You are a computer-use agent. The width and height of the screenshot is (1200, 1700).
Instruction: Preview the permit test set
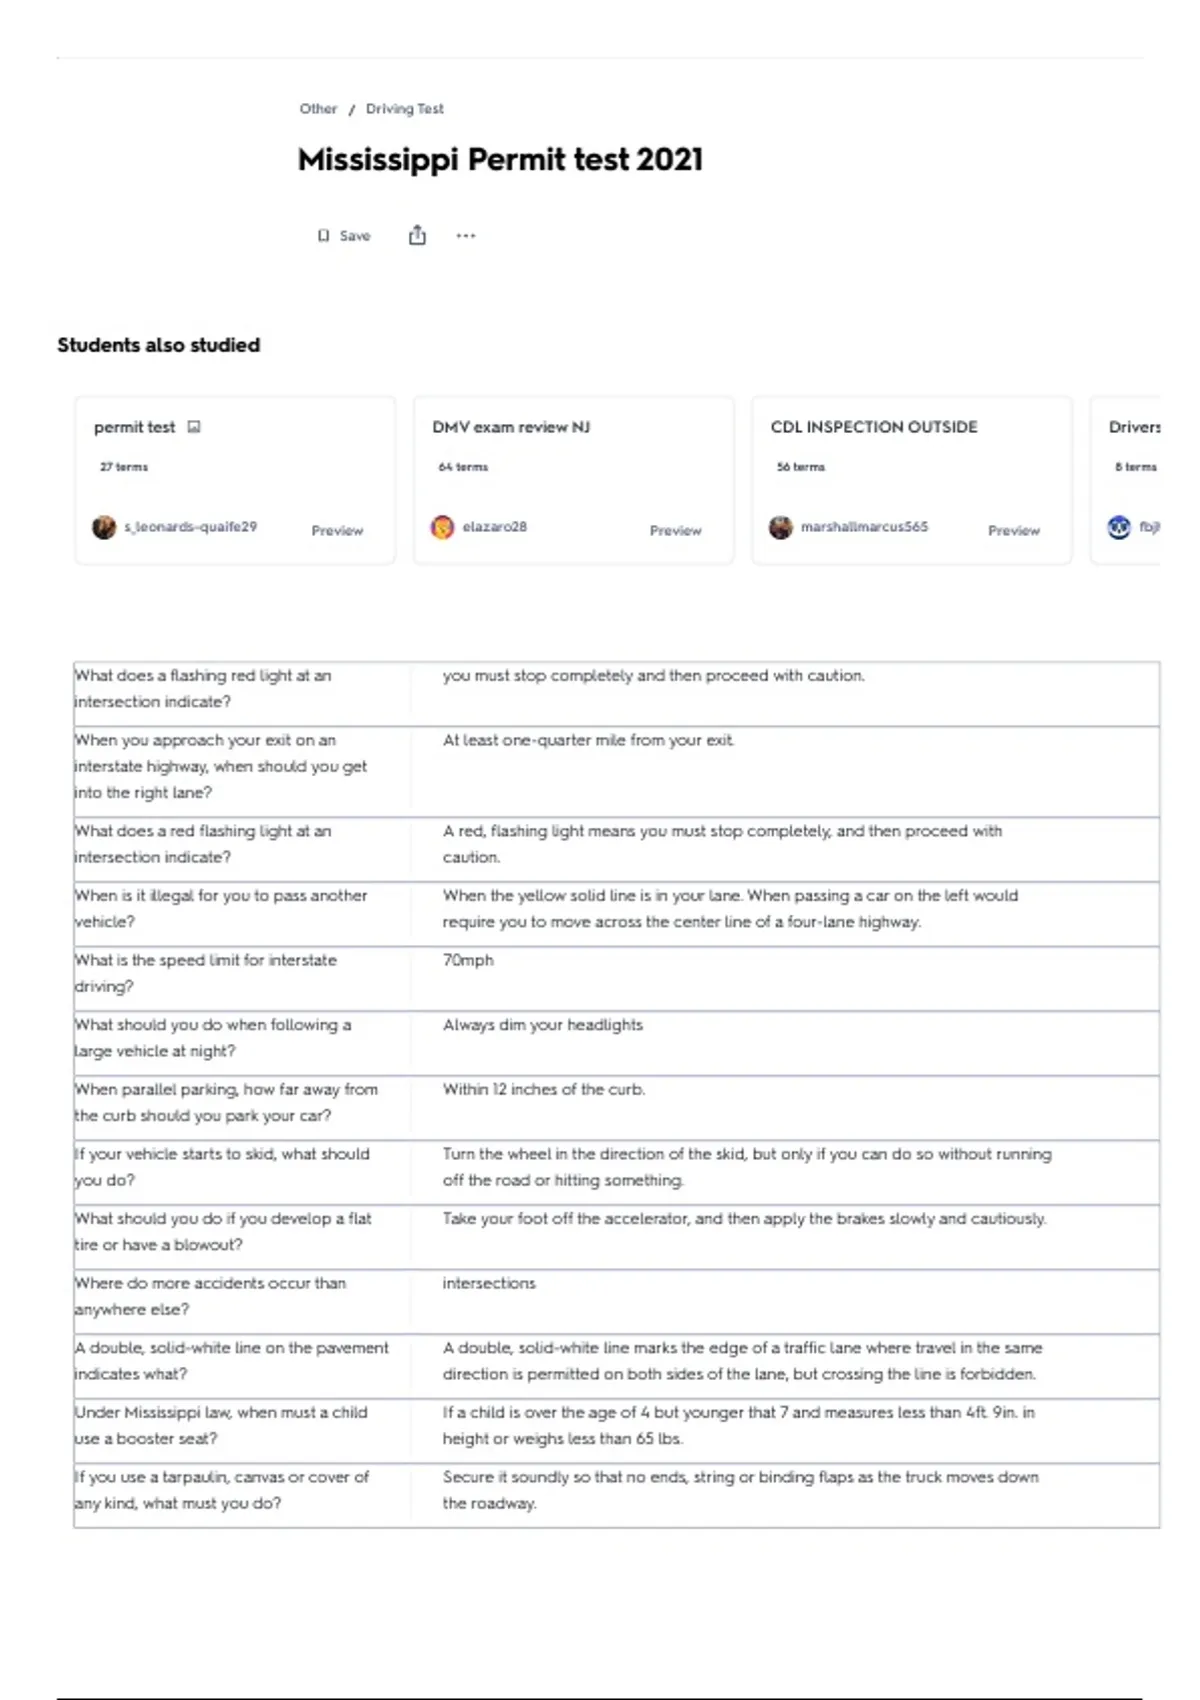point(337,531)
